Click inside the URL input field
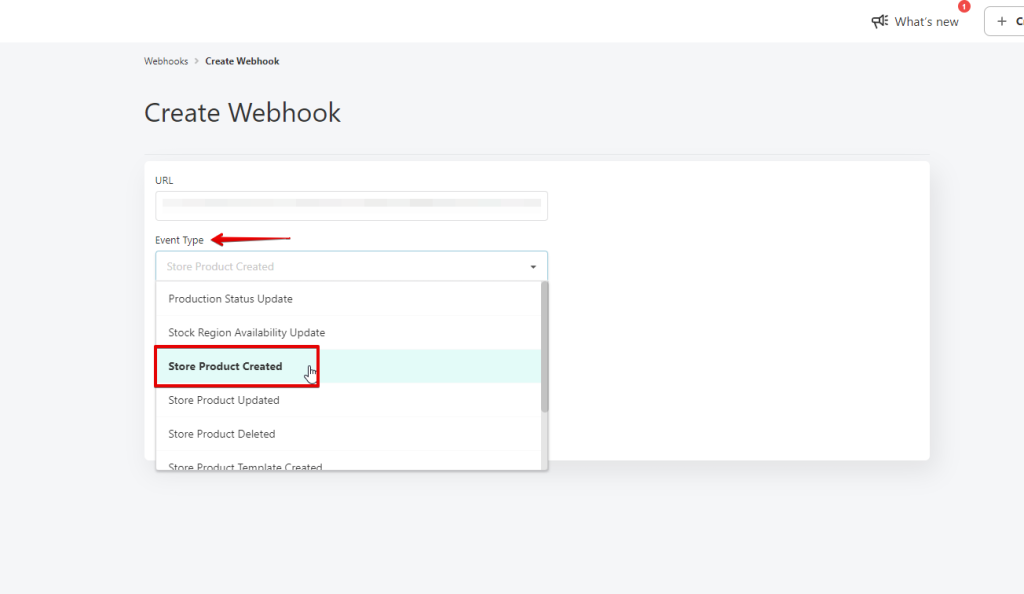This screenshot has height=594, width=1024. coord(351,206)
